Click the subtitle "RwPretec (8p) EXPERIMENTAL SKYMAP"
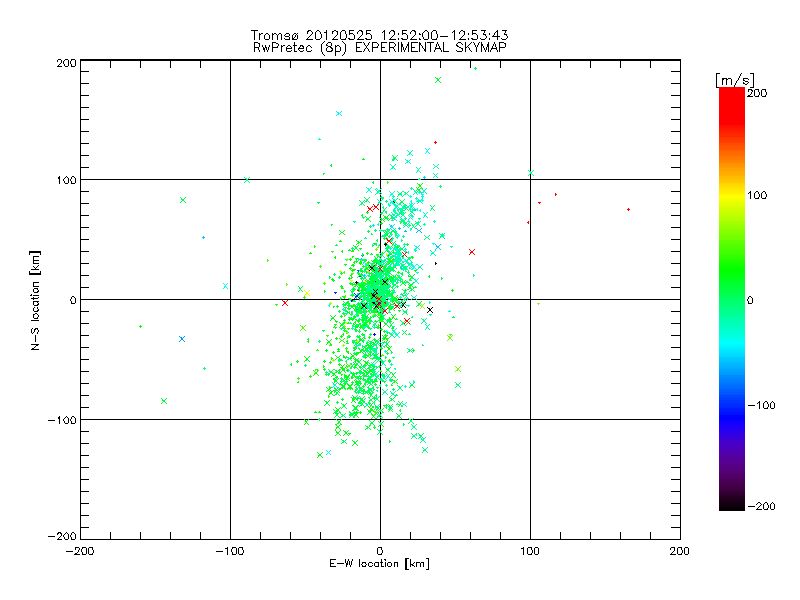800x600 pixels. pos(380,48)
